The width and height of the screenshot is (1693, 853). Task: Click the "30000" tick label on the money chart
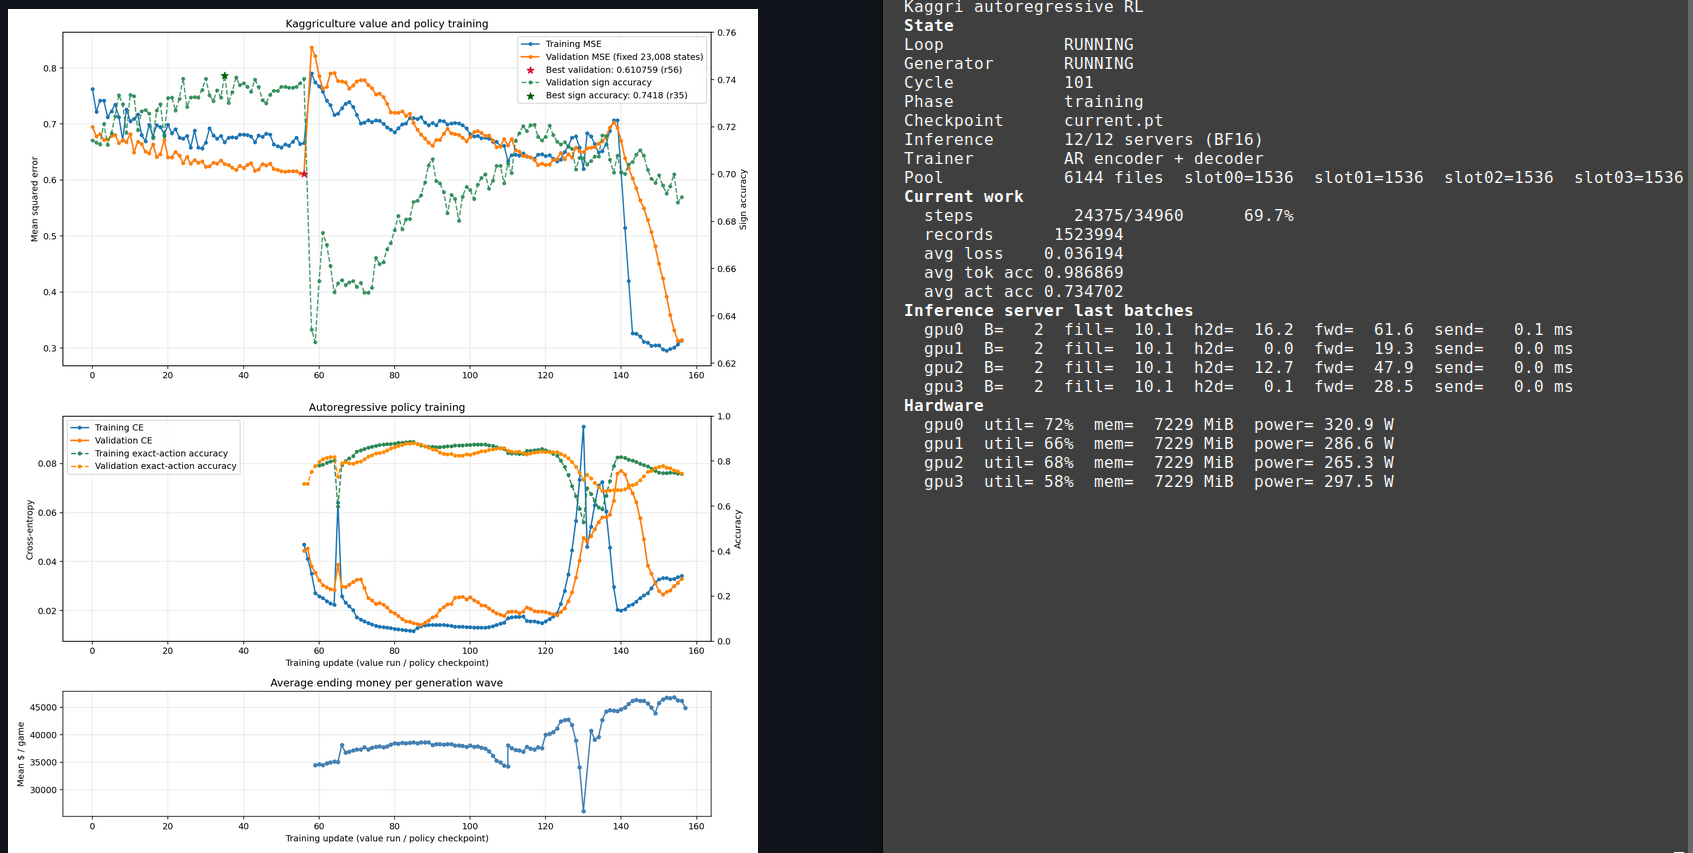tap(43, 791)
